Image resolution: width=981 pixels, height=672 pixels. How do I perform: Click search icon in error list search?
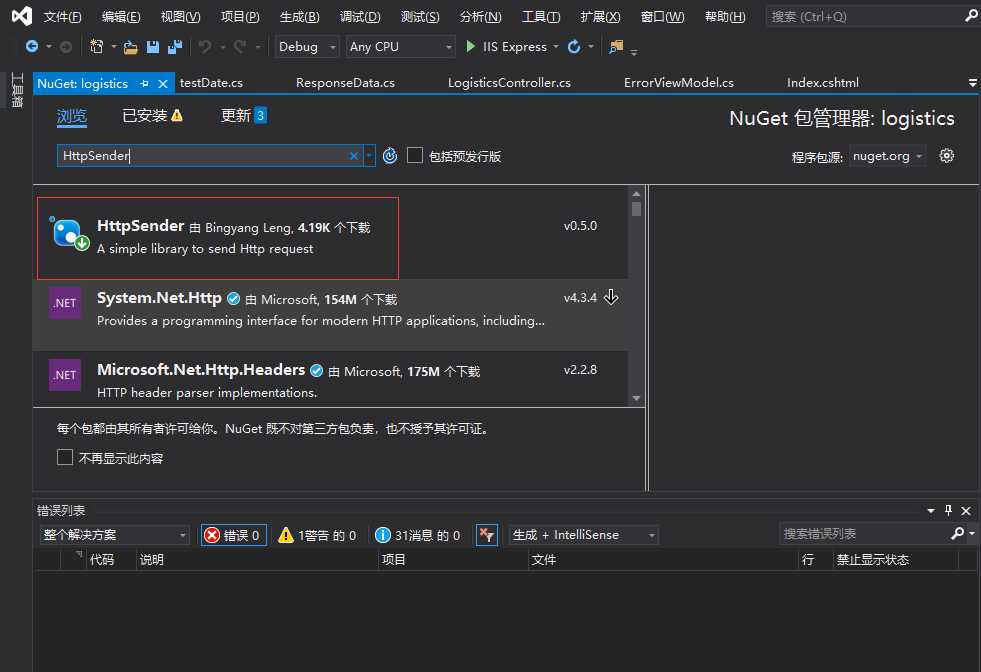(x=957, y=534)
